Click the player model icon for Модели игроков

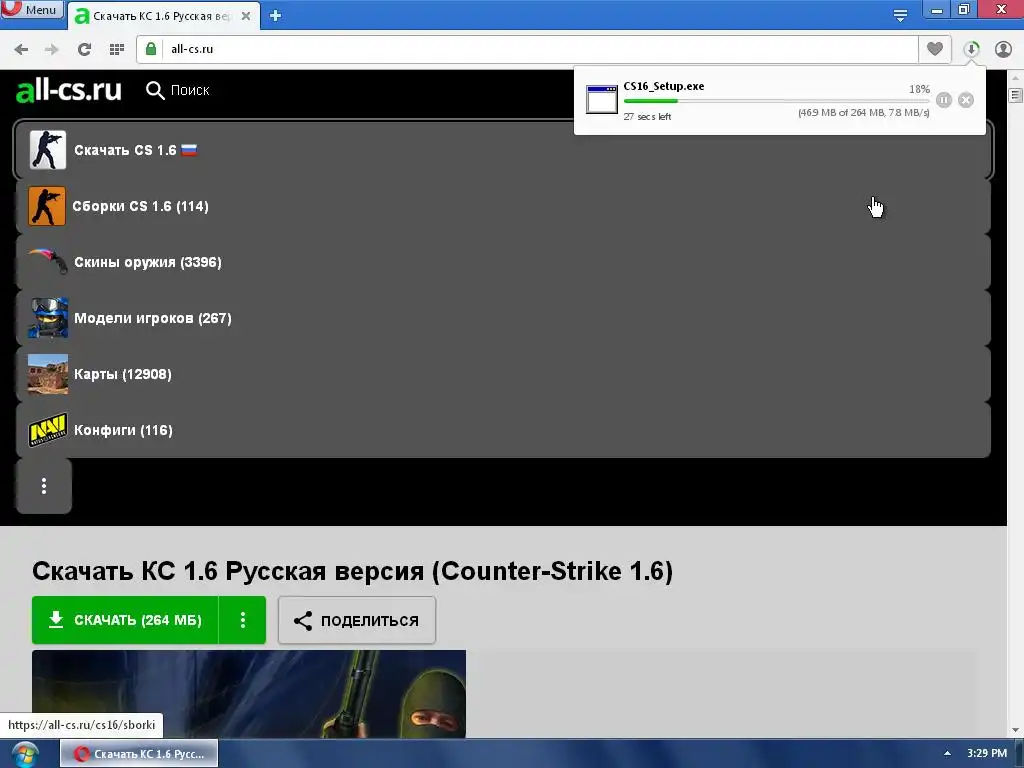coord(48,318)
